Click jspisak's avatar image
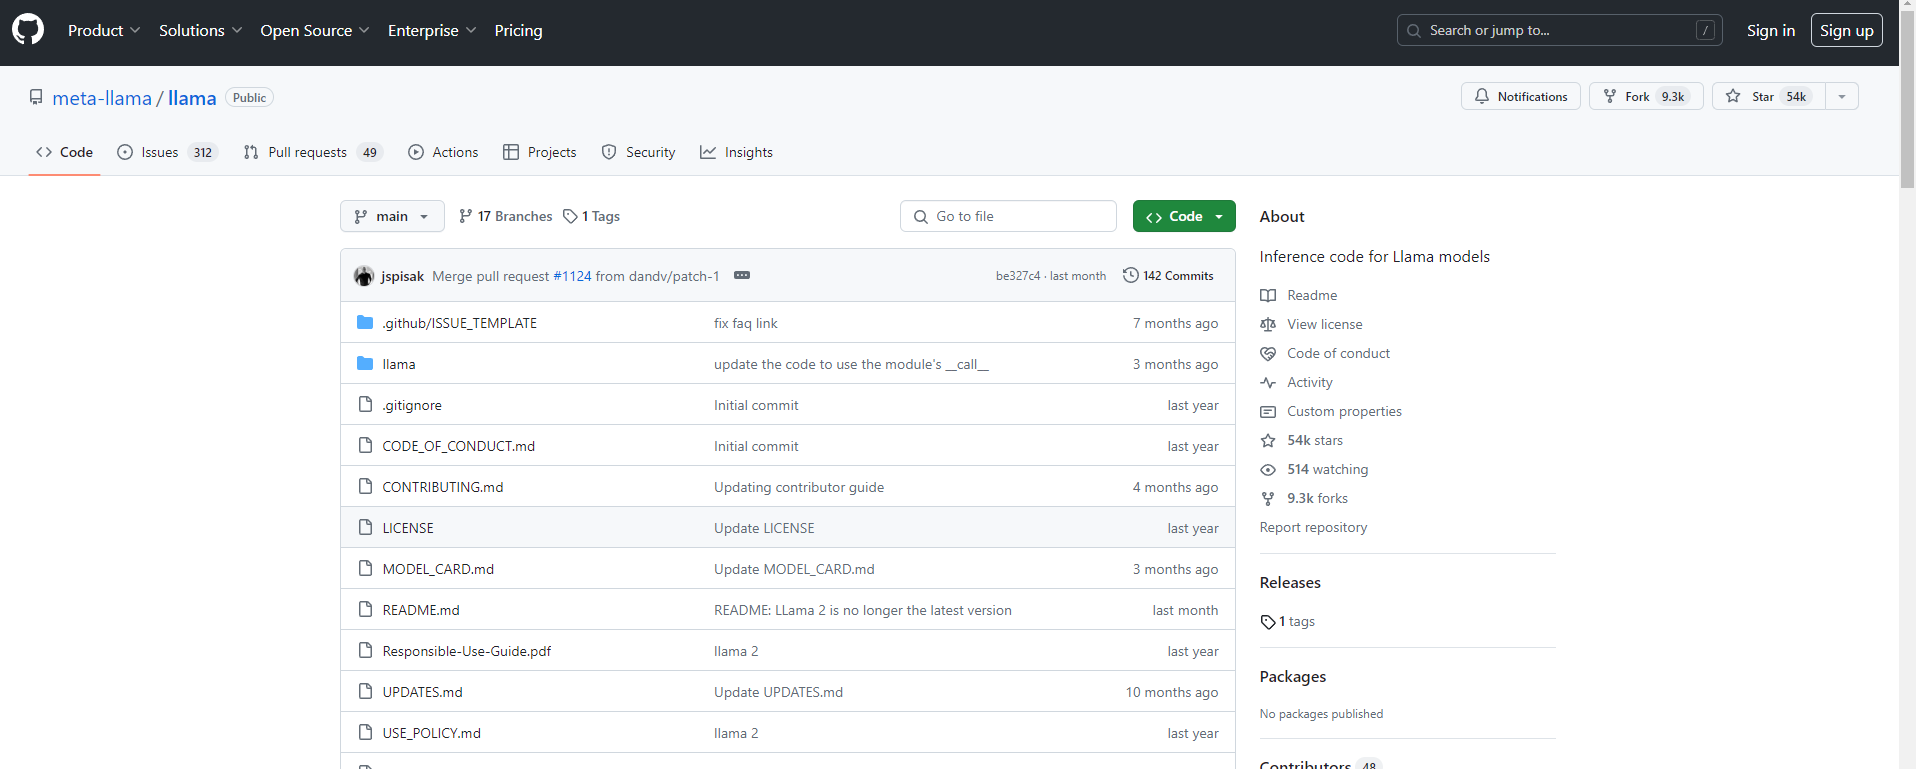The height and width of the screenshot is (769, 1916). (x=364, y=276)
